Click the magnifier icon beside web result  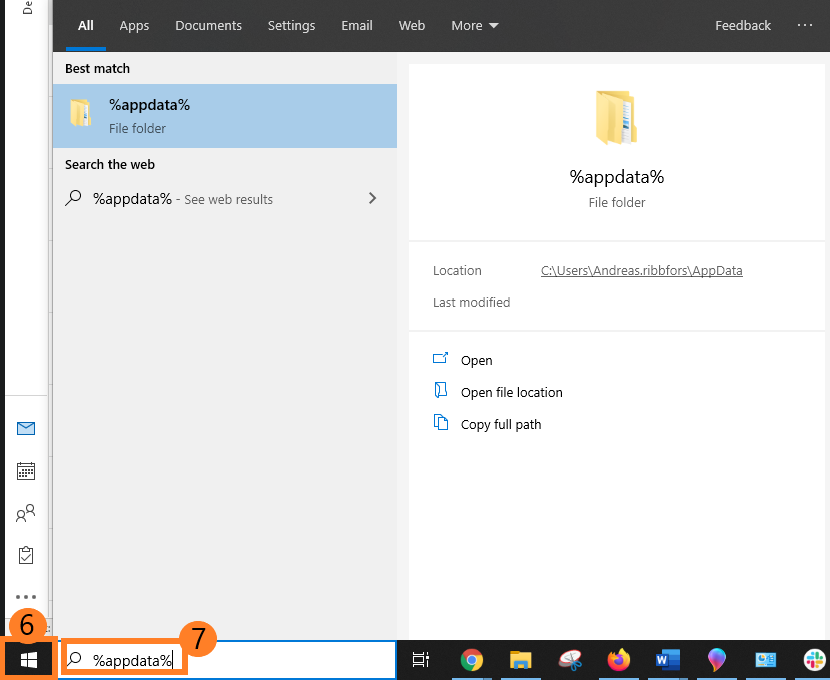73,198
